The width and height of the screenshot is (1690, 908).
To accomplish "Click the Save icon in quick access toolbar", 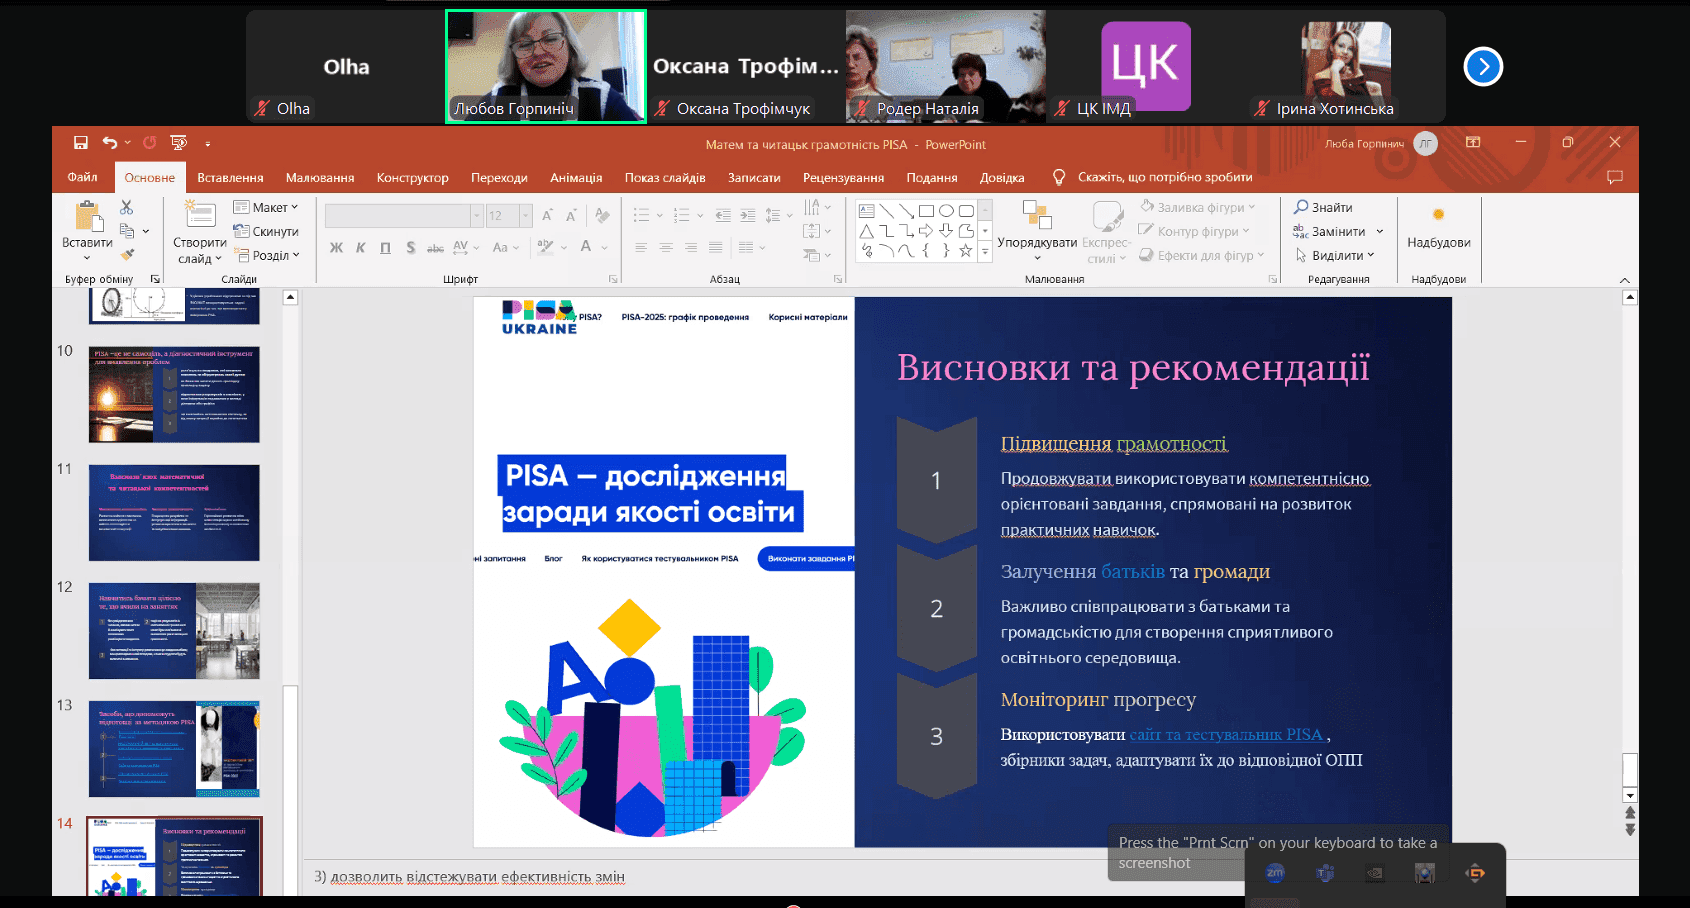I will point(81,143).
